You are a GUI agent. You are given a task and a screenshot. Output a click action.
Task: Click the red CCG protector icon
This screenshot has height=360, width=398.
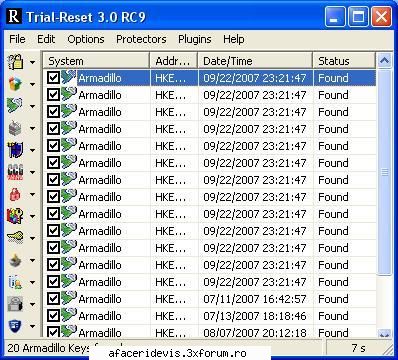coord(15,172)
